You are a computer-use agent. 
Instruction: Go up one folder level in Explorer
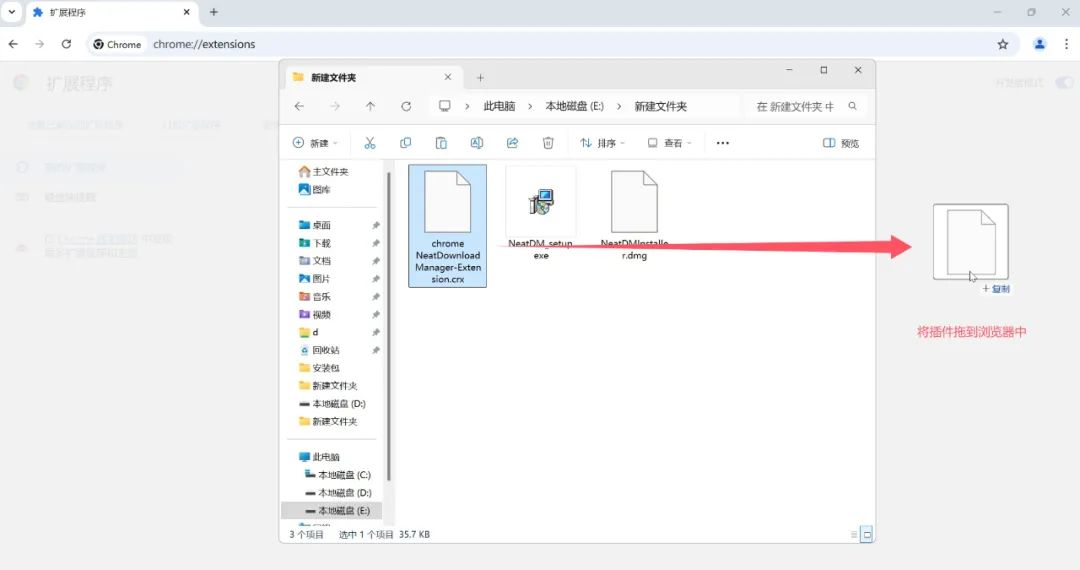[x=371, y=106]
